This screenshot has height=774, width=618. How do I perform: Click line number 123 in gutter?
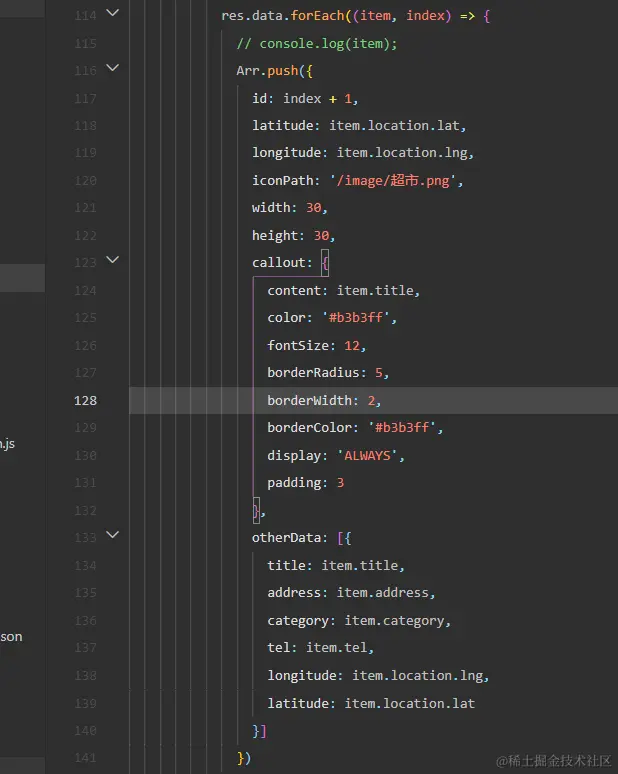point(85,263)
